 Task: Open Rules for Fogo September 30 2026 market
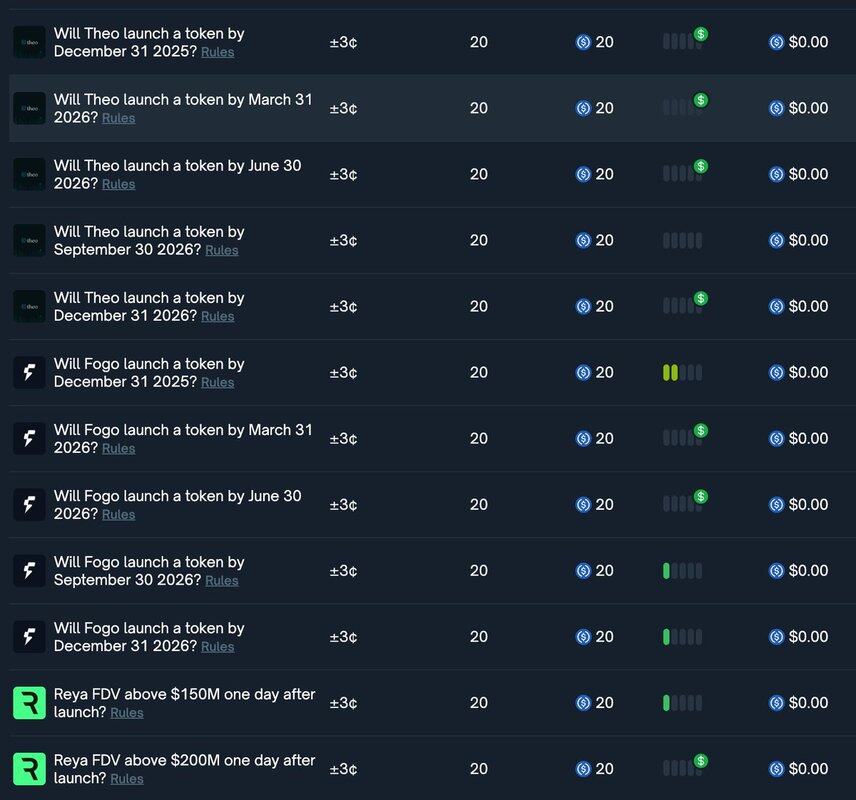221,581
